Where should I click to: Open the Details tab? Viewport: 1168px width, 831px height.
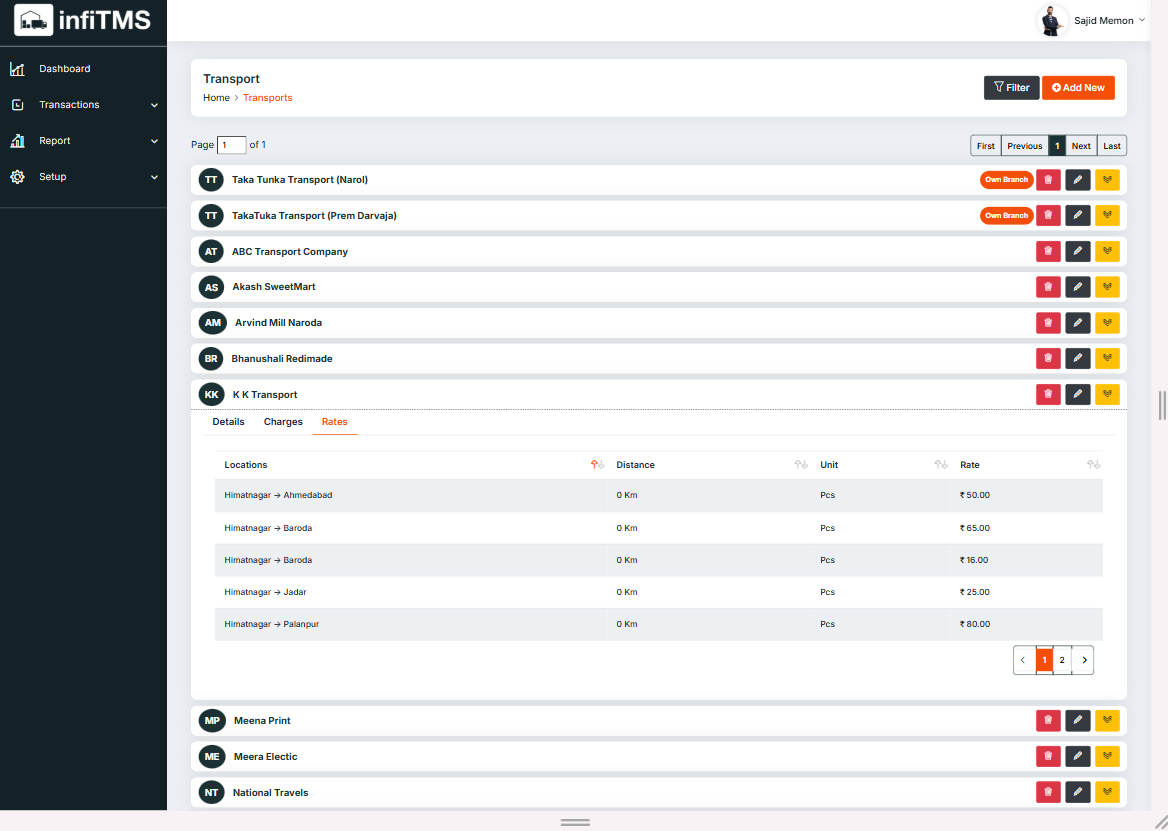pos(228,422)
